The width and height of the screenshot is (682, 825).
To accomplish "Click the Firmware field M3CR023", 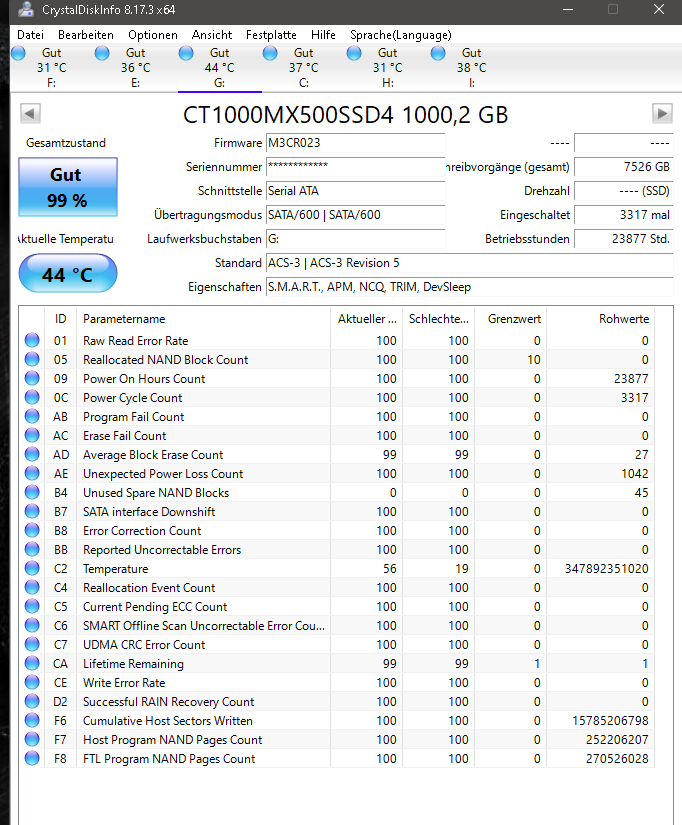I will click(355, 143).
